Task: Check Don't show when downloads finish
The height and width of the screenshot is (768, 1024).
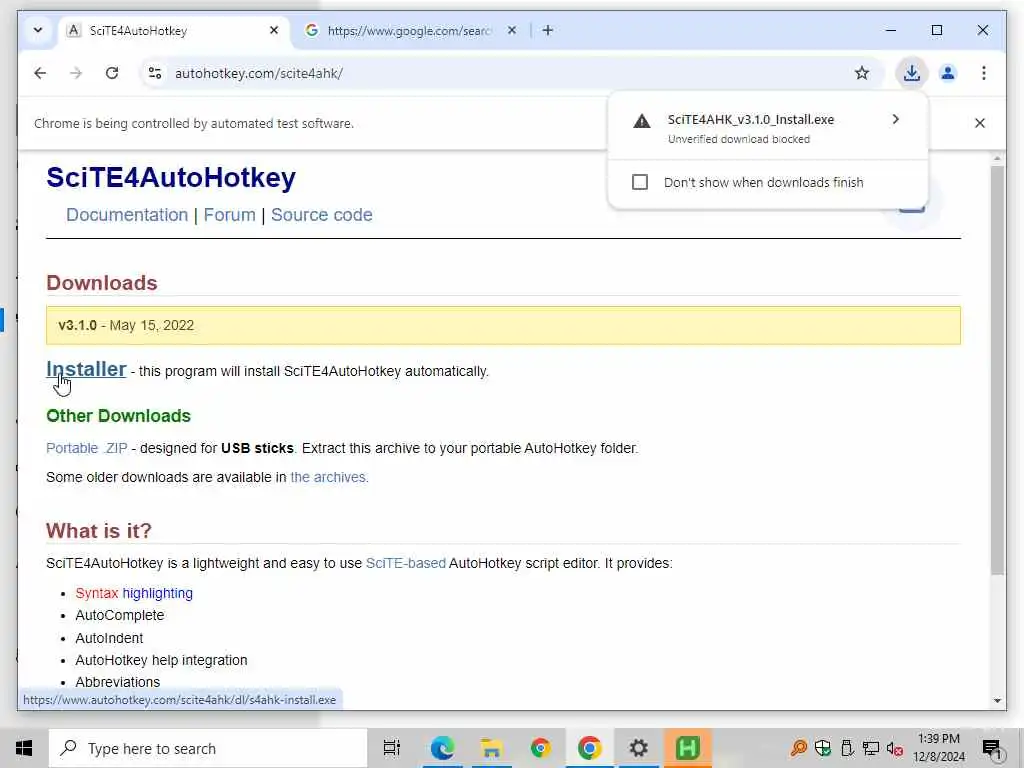Action: [640, 182]
